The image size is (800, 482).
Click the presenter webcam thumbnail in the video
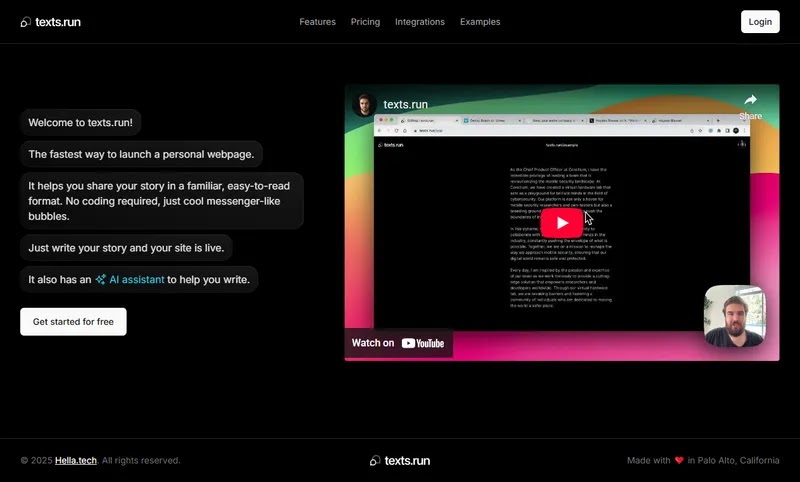(x=735, y=316)
